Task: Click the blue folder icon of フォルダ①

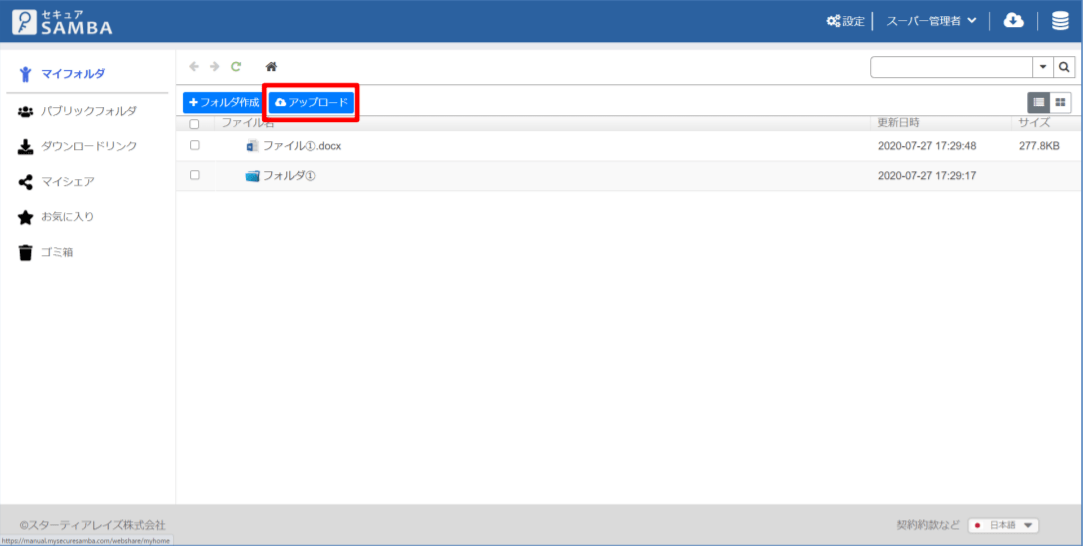Action: [x=252, y=176]
